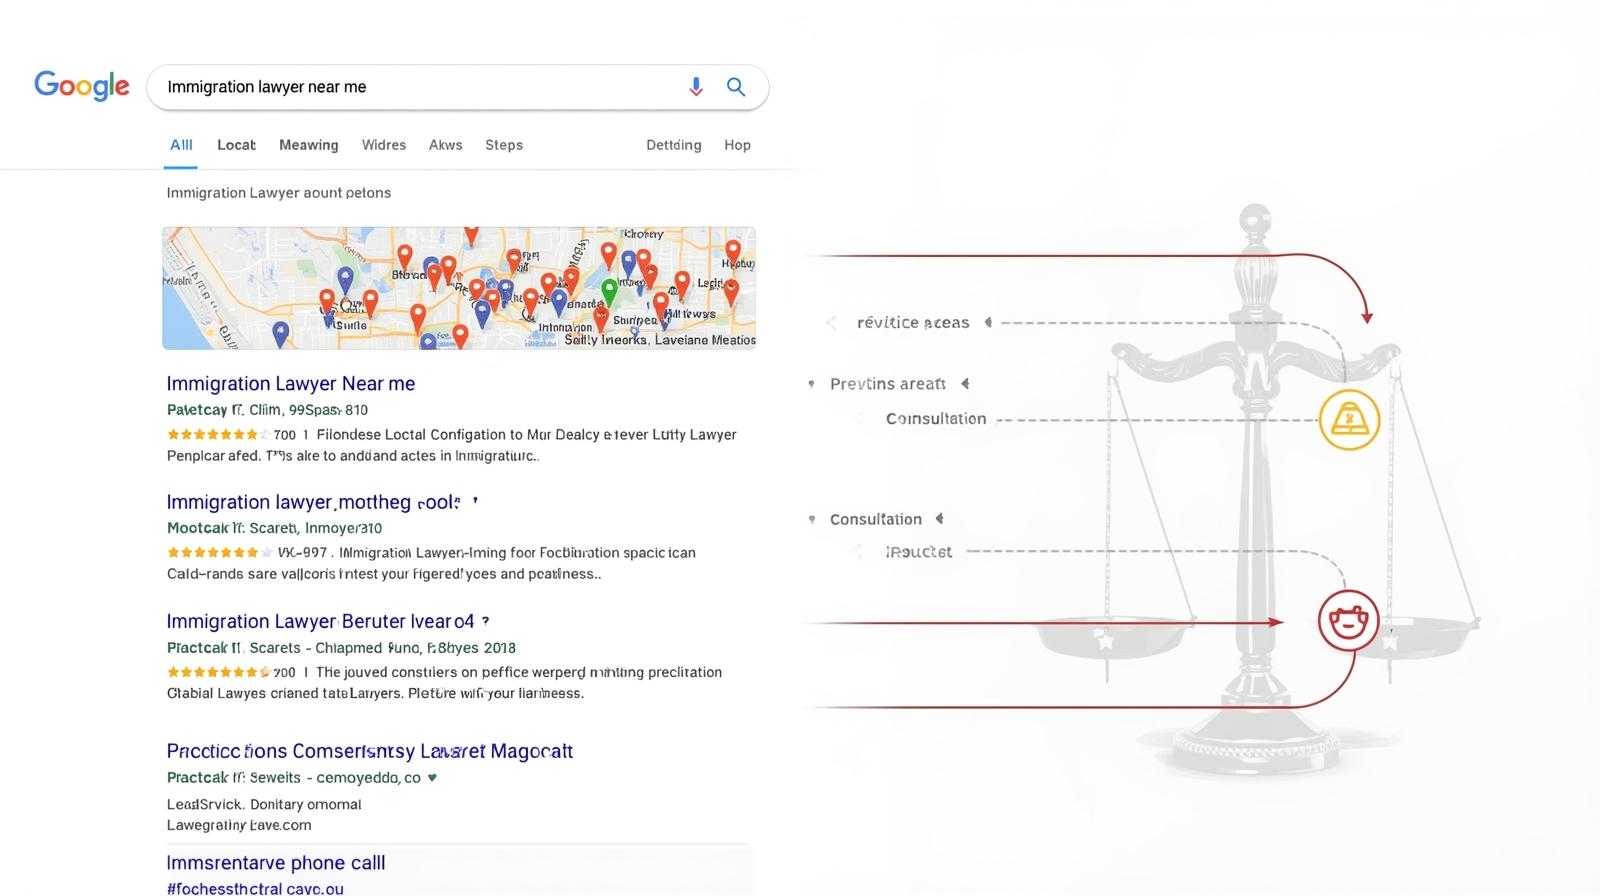Viewport: 1600px width, 896px height.
Task: Click the red circular face icon
Action: 1348,621
